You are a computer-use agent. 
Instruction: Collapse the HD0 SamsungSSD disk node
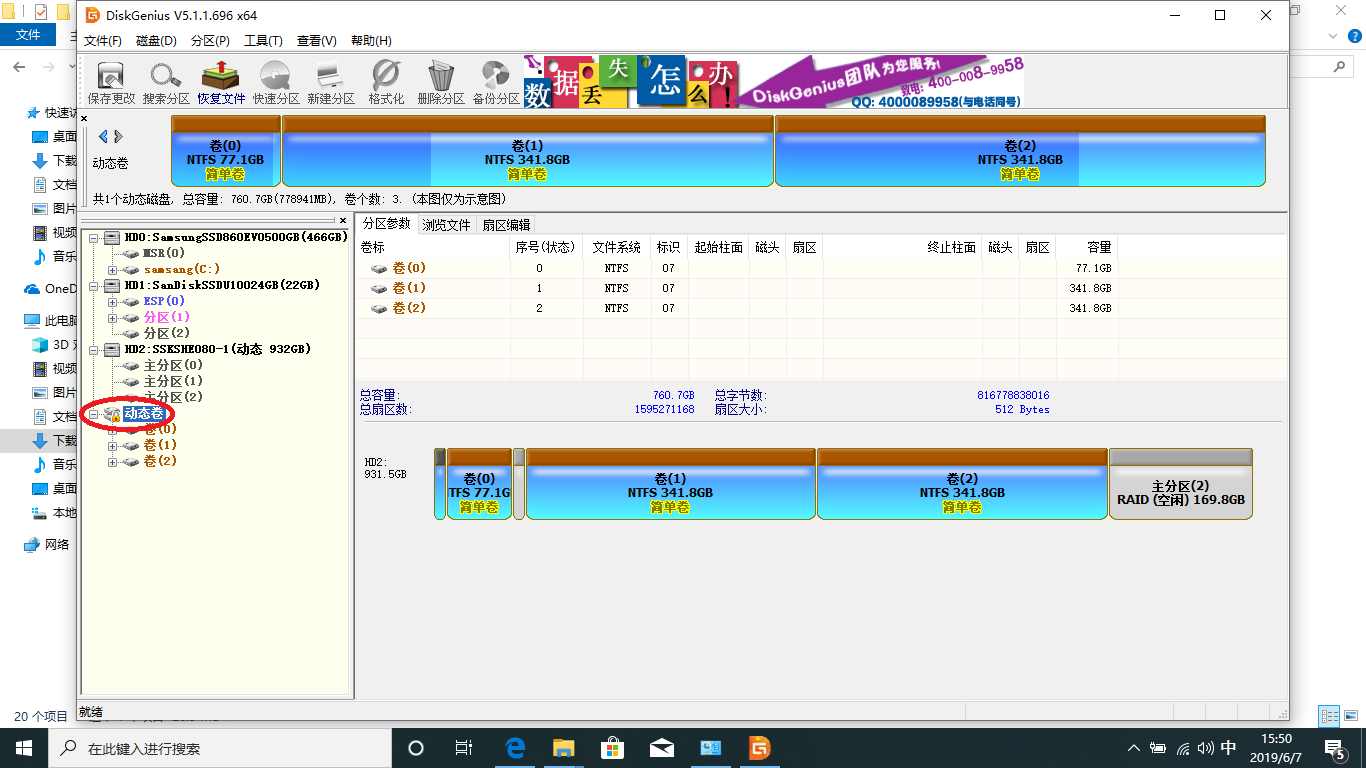tap(96, 237)
